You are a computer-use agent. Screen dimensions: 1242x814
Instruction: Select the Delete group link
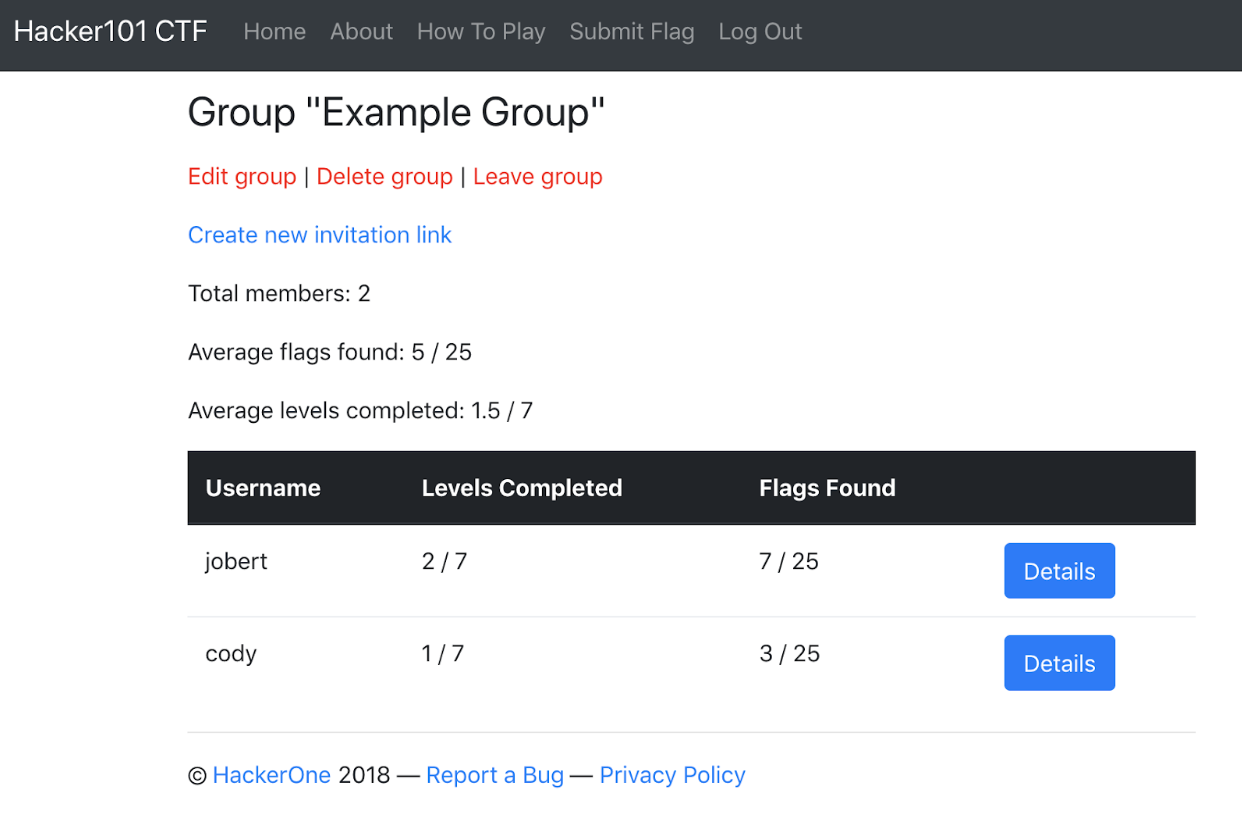point(384,177)
